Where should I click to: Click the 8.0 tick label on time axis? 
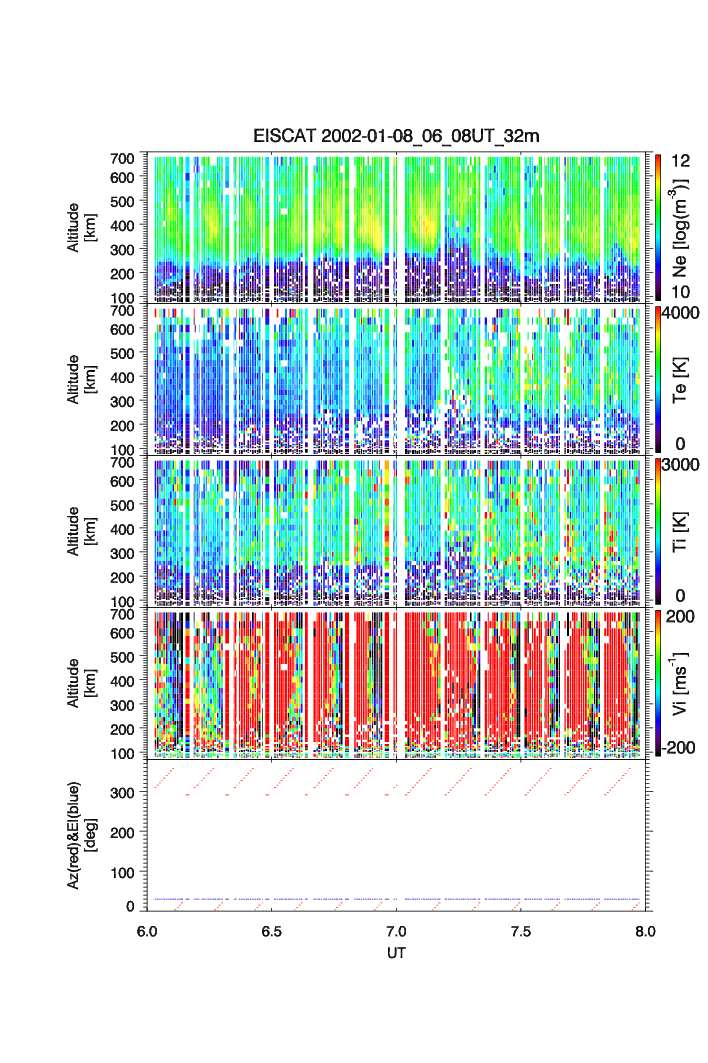pyautogui.click(x=645, y=930)
